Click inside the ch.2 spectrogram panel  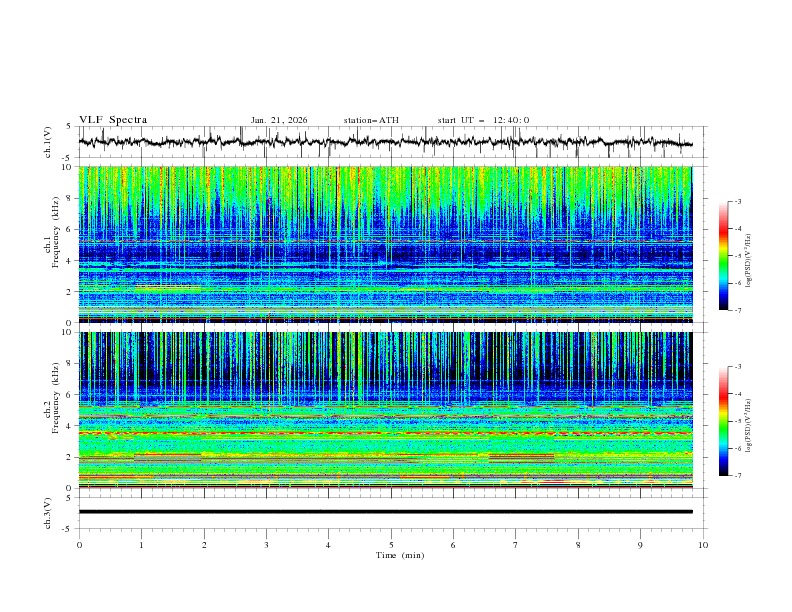click(386, 410)
